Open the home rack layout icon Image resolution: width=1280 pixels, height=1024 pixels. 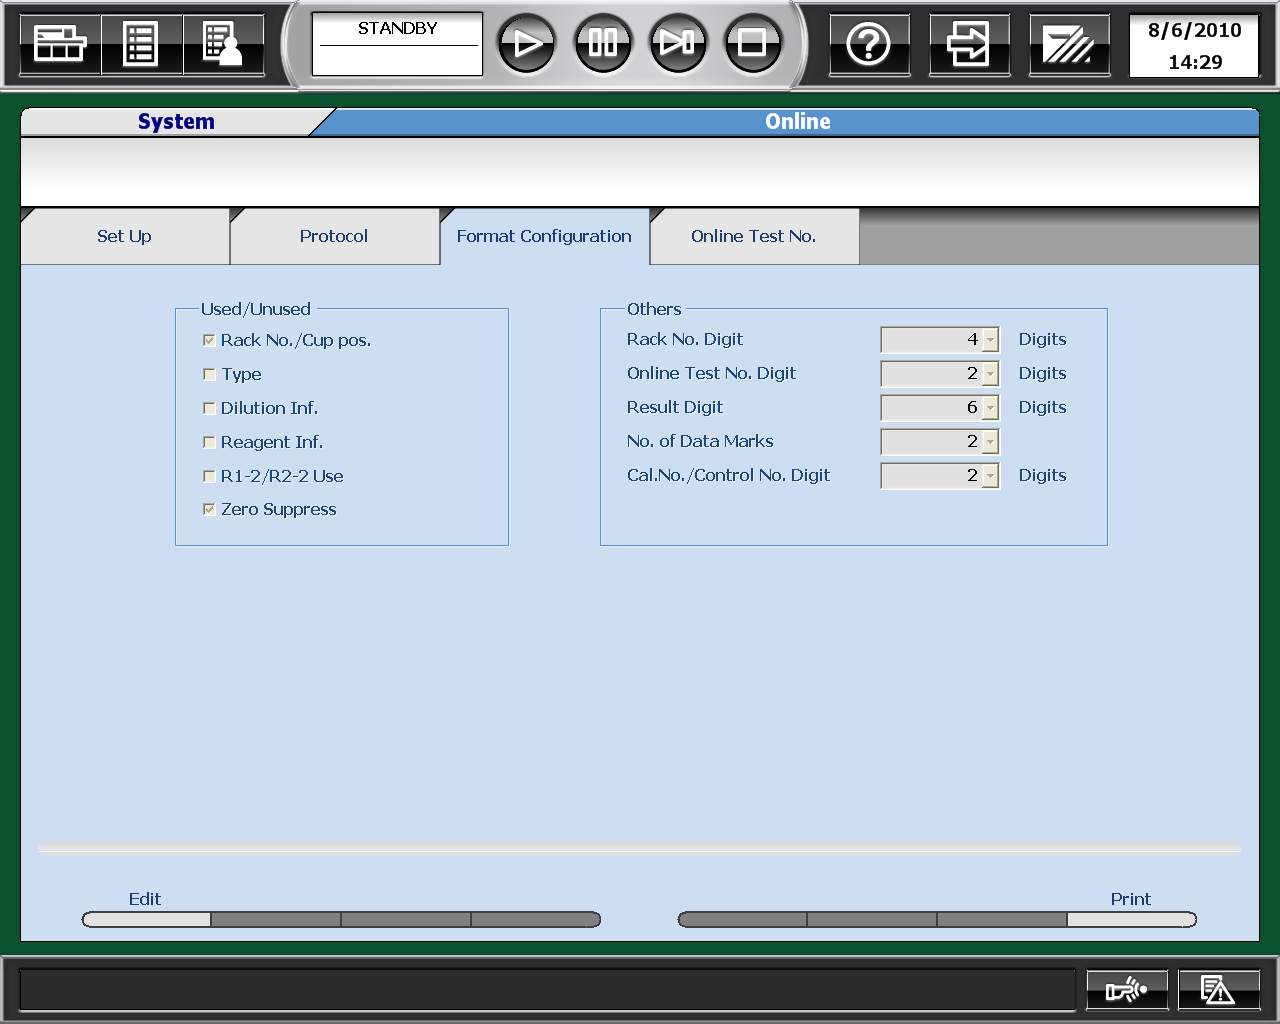pos(60,44)
